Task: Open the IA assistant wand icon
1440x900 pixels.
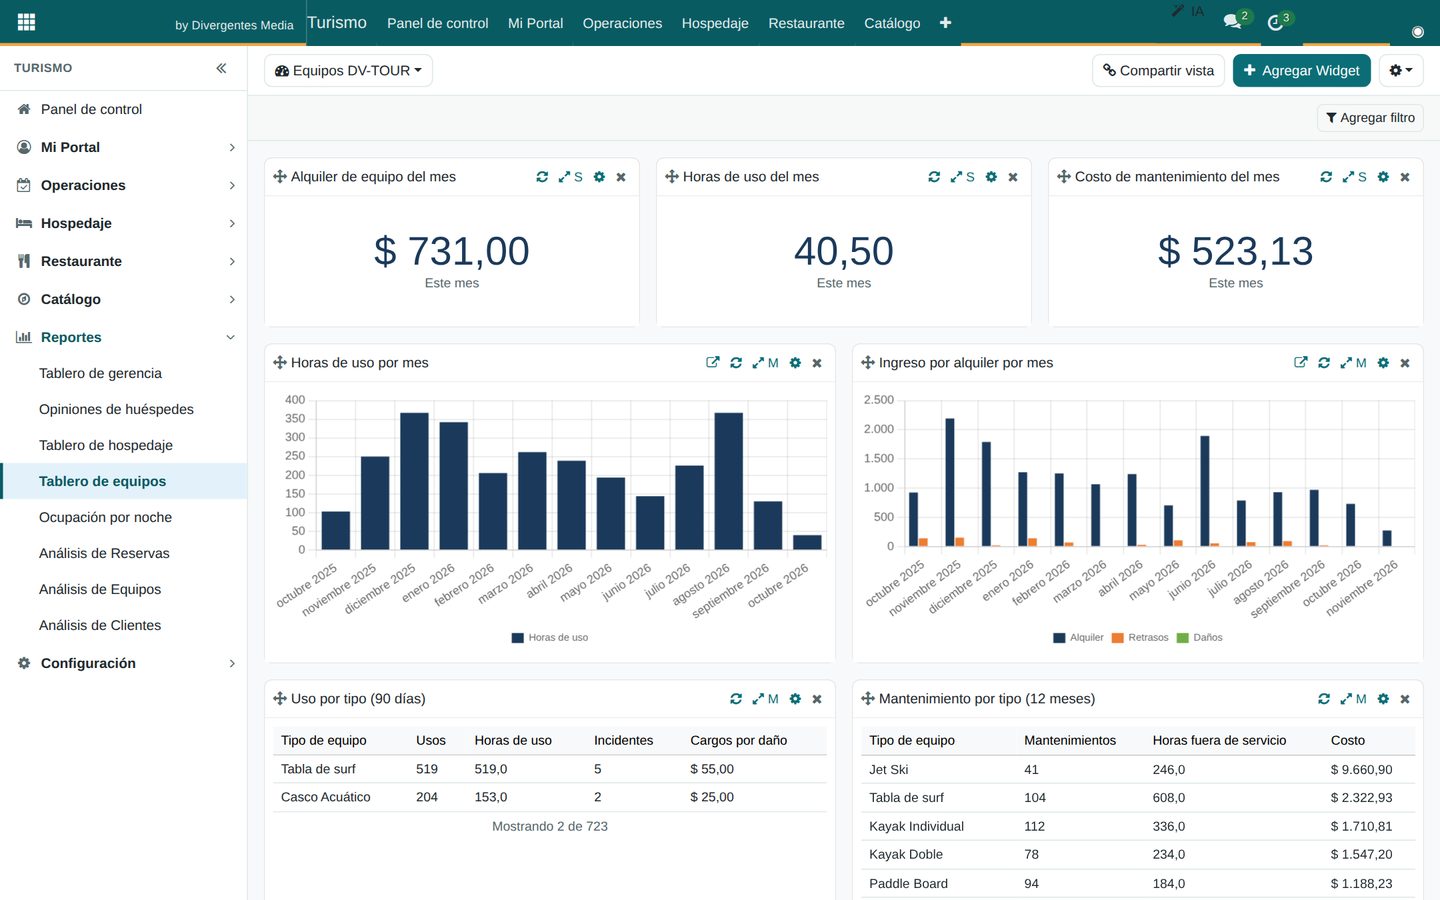Action: point(1187,12)
